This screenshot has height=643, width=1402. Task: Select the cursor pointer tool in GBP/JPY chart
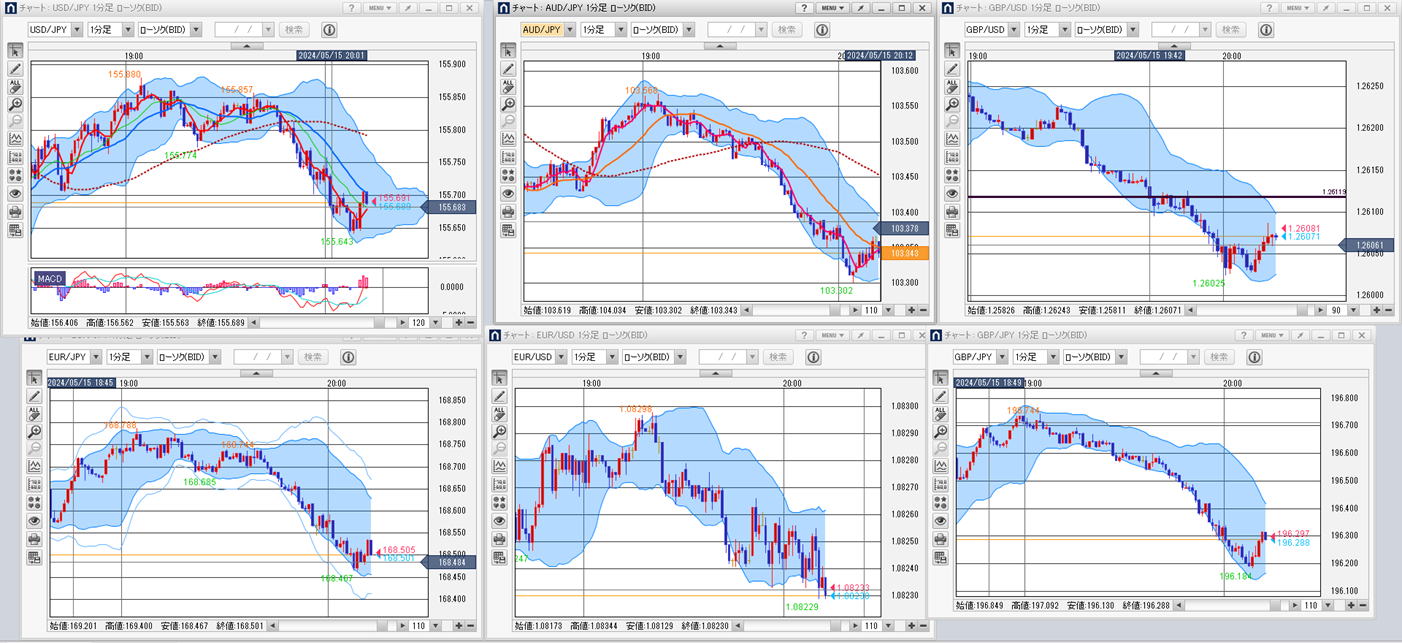[940, 378]
